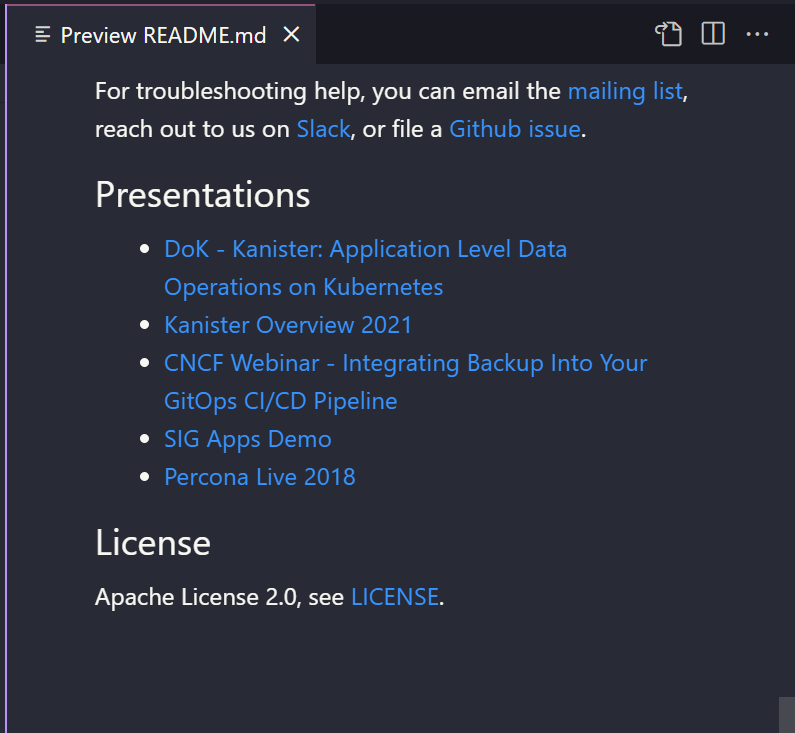Open the Percona Live 2018 link
The height and width of the screenshot is (733, 795).
point(260,477)
